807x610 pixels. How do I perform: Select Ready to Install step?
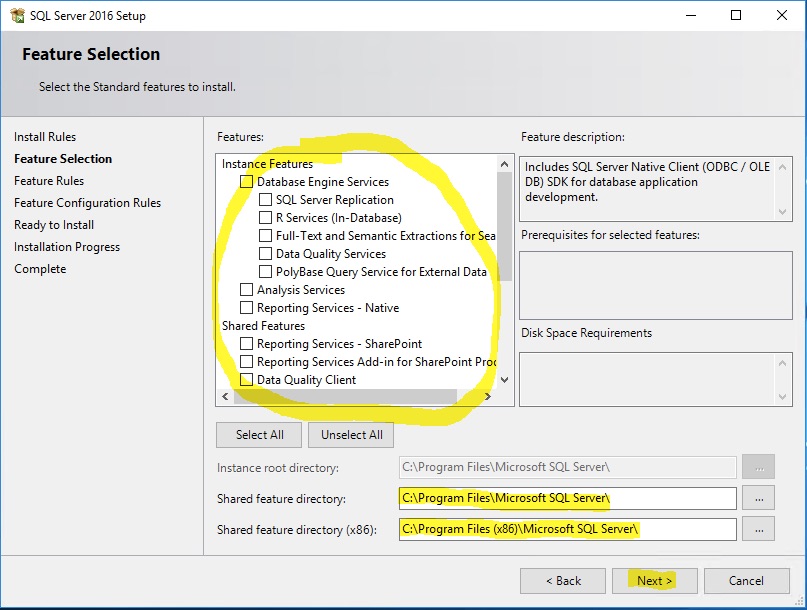pyautogui.click(x=54, y=225)
